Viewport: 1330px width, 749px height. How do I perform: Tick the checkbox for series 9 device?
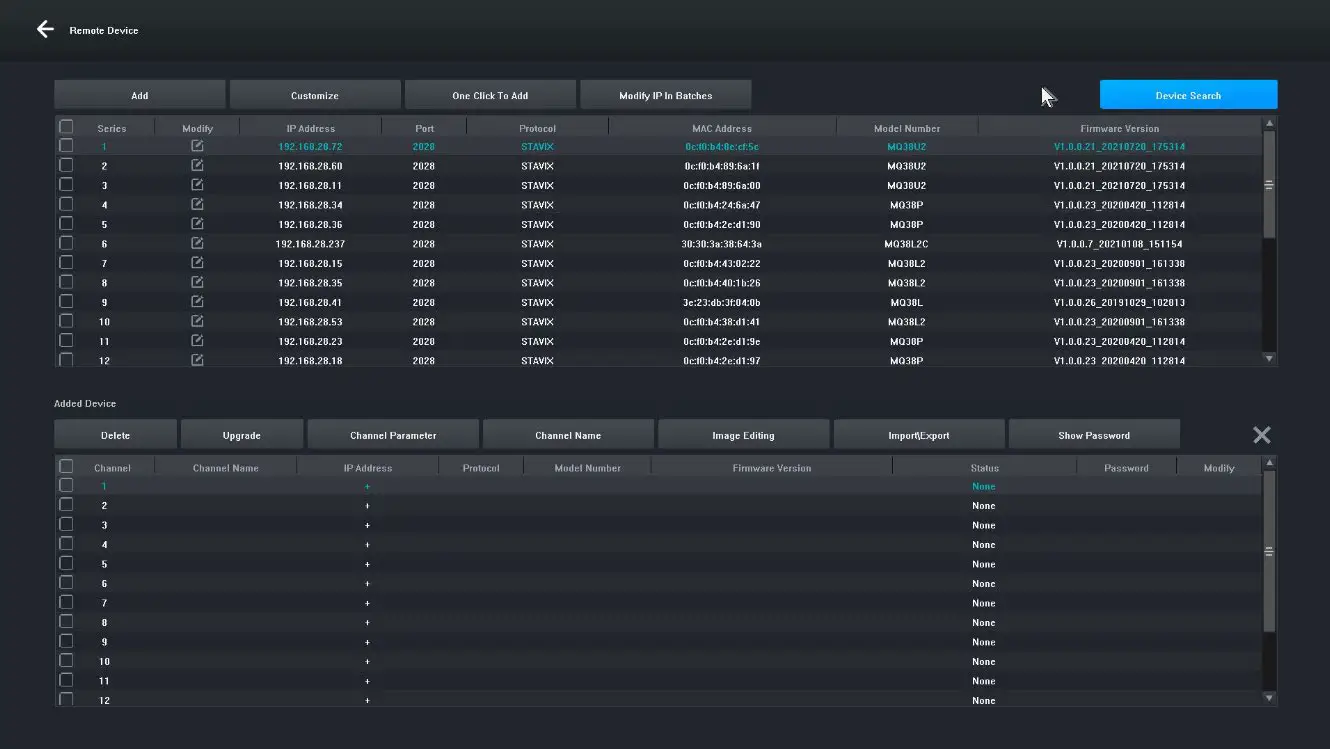(66, 302)
